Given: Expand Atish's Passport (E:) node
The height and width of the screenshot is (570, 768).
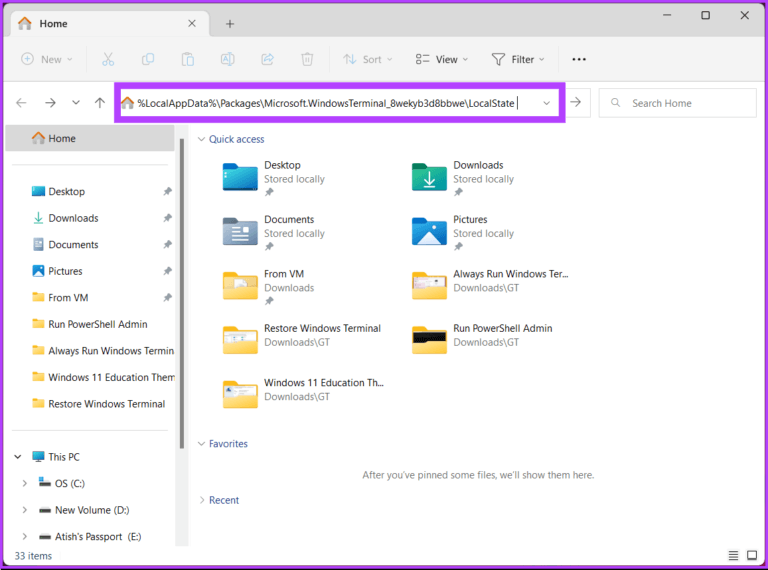Looking at the screenshot, I should (x=24, y=536).
